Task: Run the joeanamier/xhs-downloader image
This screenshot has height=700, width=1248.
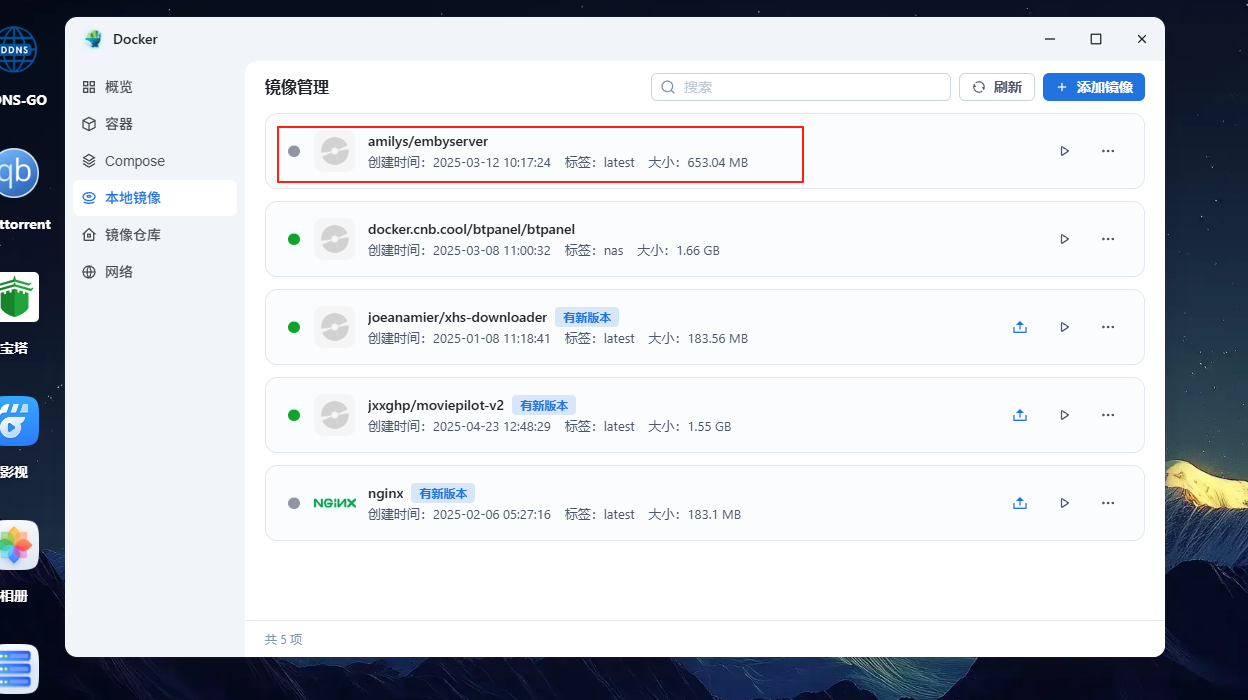Action: (x=1064, y=327)
